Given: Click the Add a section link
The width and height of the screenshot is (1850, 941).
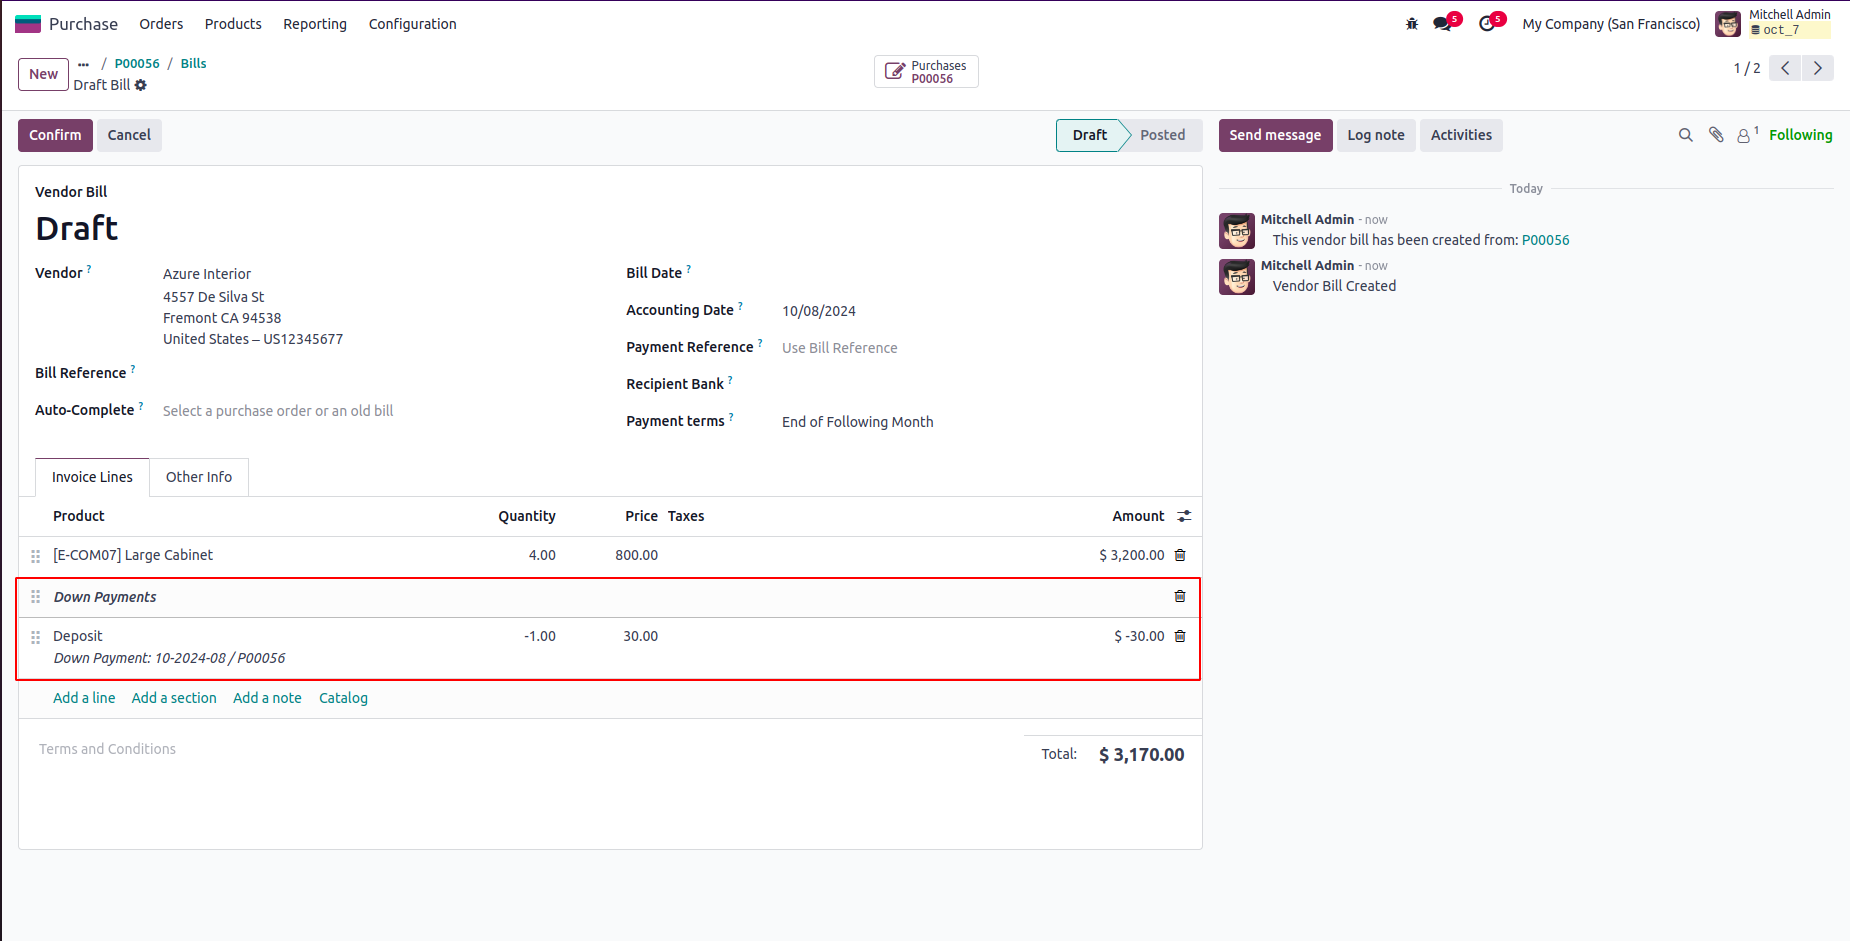Looking at the screenshot, I should [x=174, y=698].
